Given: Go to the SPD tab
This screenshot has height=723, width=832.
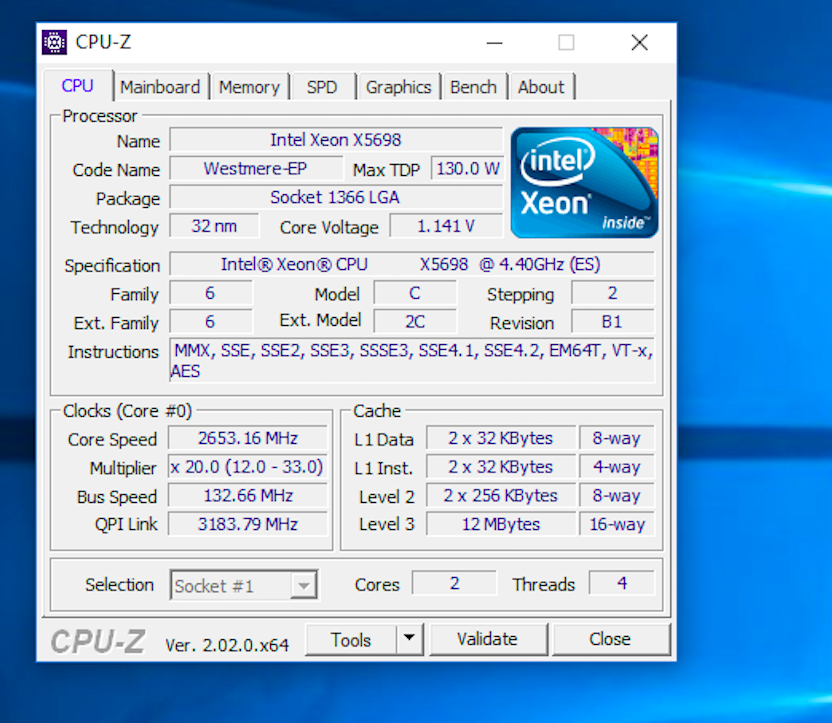Looking at the screenshot, I should pos(322,87).
